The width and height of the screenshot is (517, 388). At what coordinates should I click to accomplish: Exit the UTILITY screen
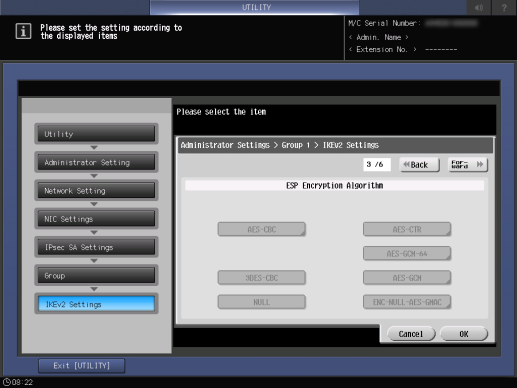(x=82, y=366)
